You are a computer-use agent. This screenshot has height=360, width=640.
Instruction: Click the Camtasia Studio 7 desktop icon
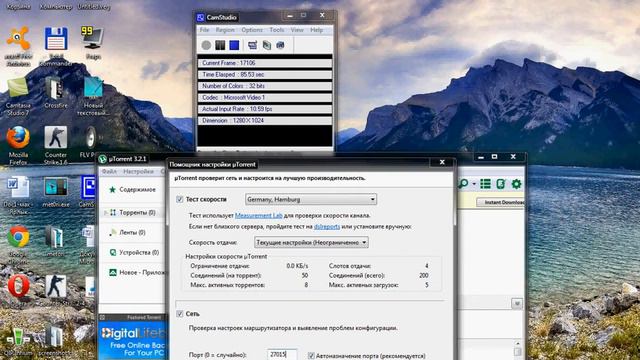18,96
